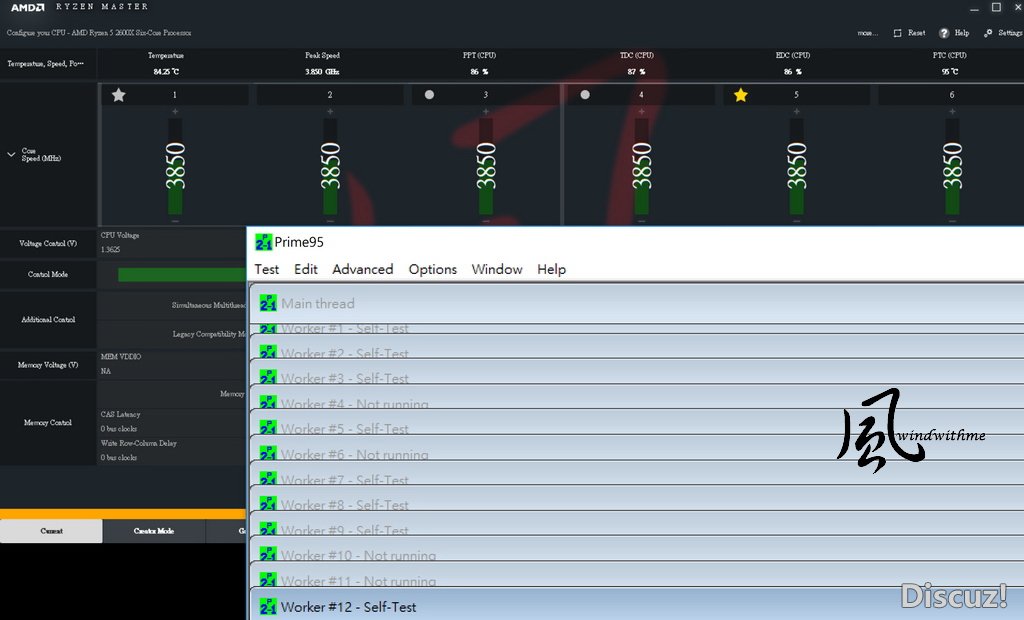The image size is (1024, 620).
Task: Click the Temperature reading in Ryzen Master
Action: click(166, 72)
